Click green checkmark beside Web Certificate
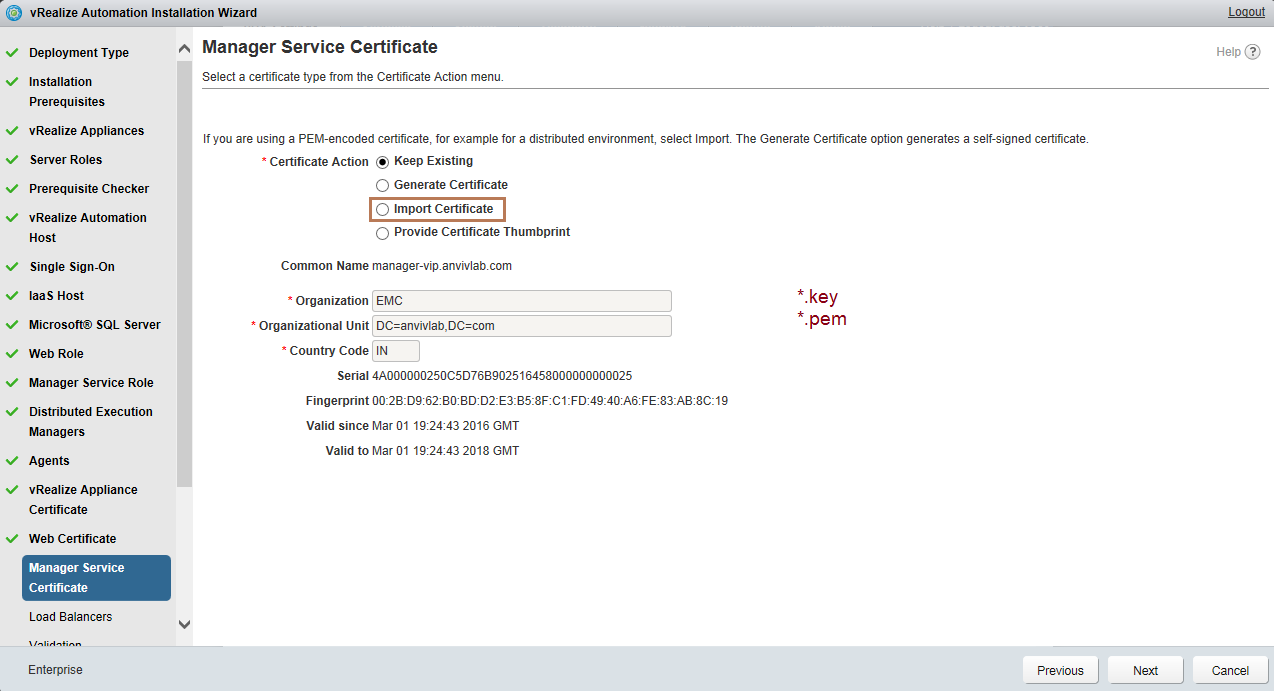 13,539
